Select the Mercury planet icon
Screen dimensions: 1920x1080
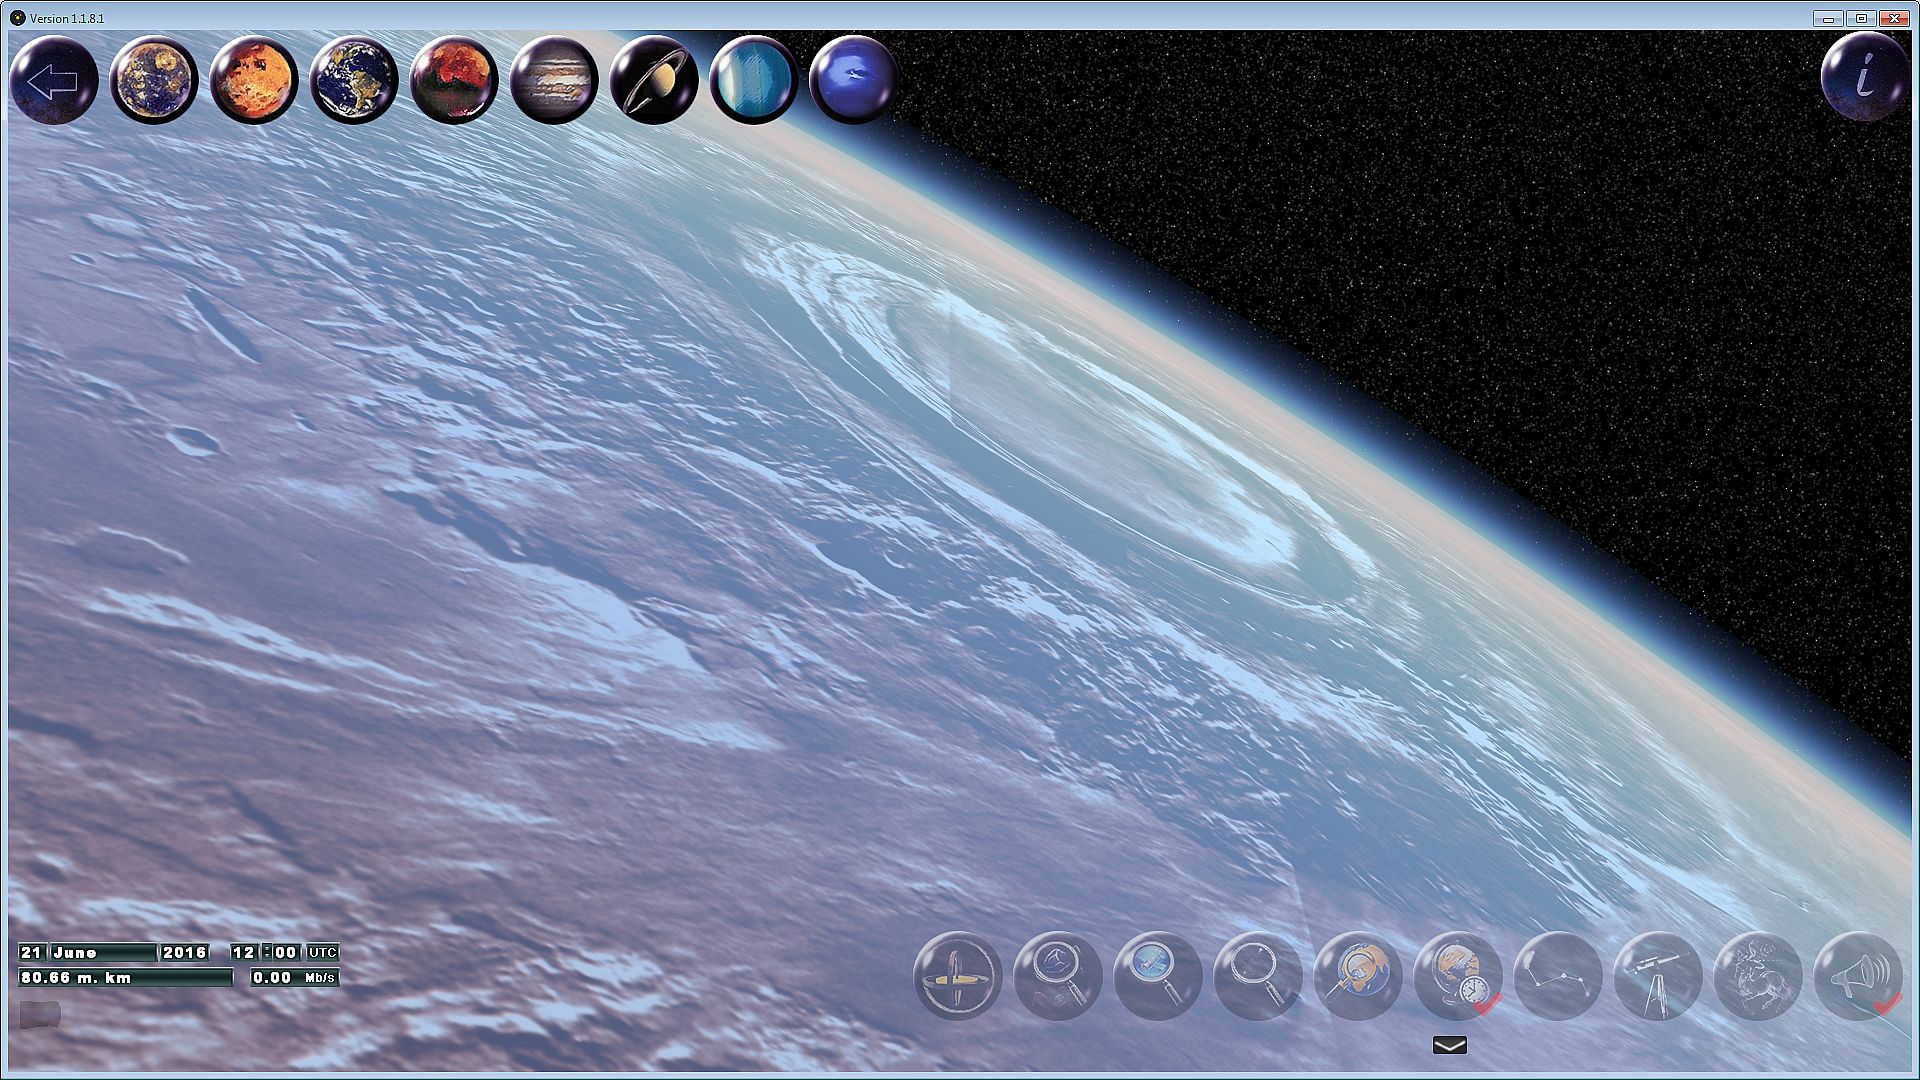click(x=153, y=80)
